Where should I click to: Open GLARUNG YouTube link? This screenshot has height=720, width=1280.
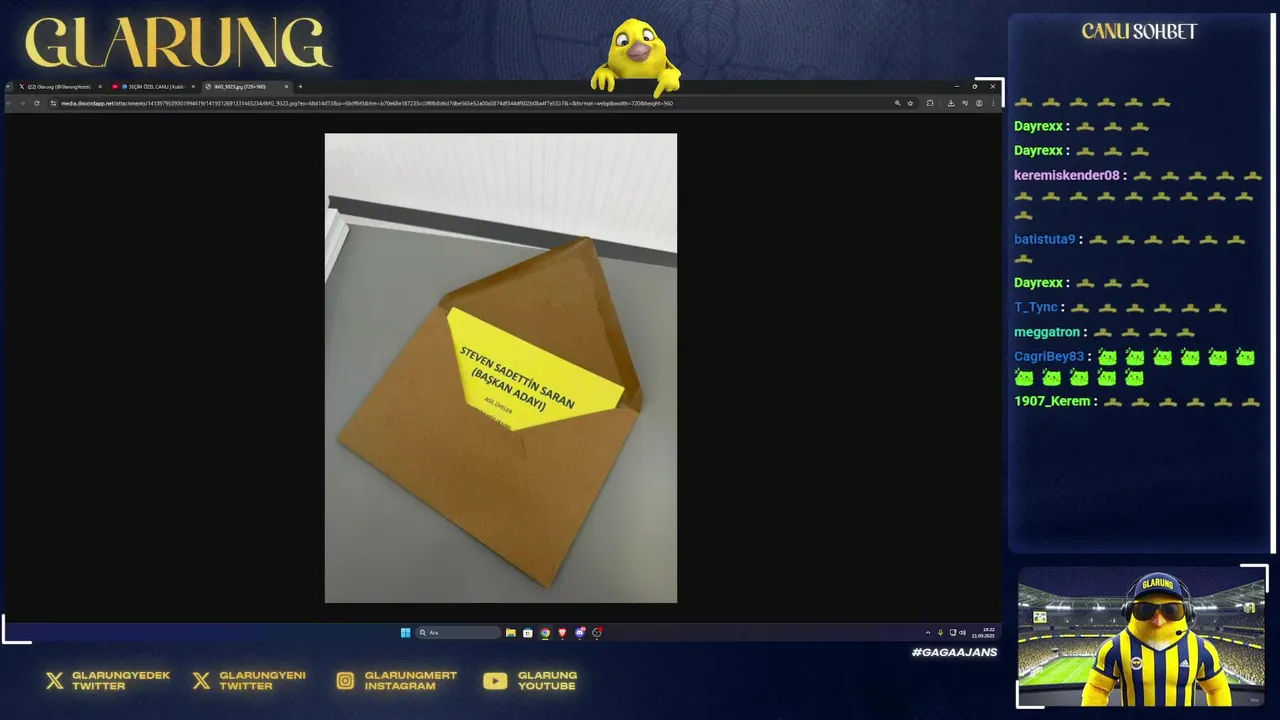(530, 681)
